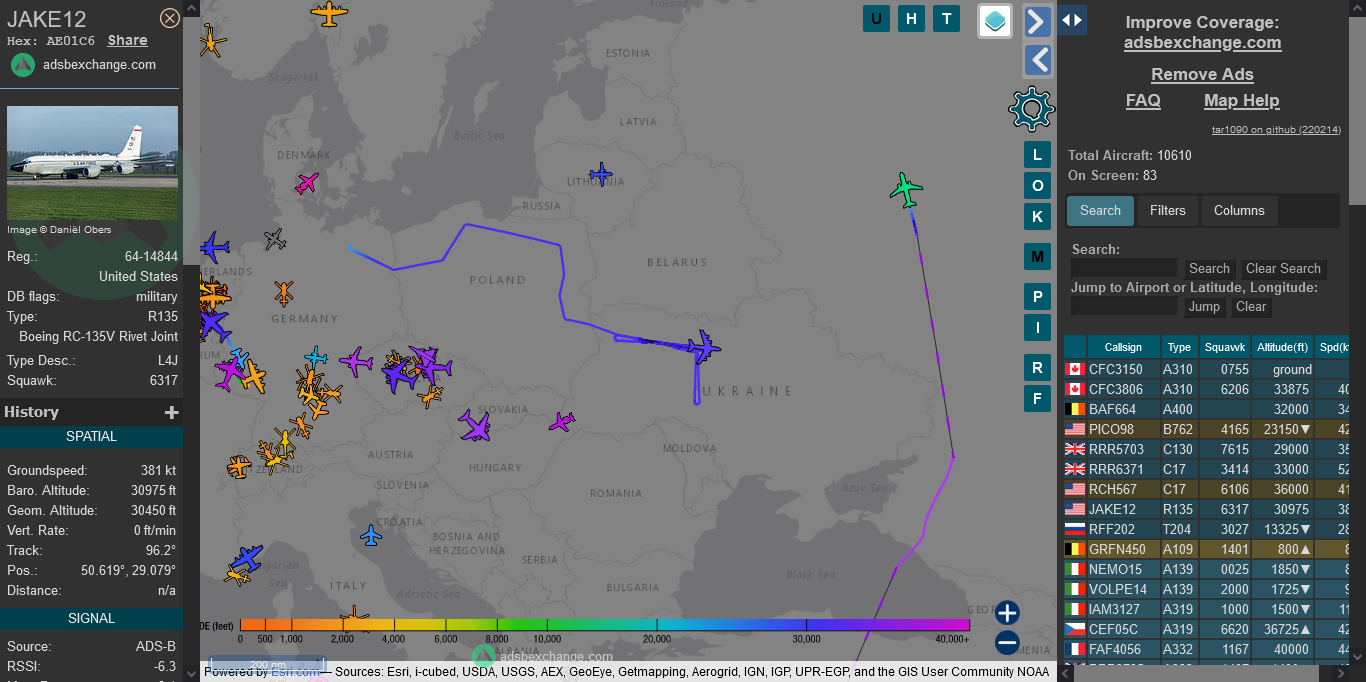Switch to the Columns tab
This screenshot has width=1366, height=682.
tap(1239, 211)
